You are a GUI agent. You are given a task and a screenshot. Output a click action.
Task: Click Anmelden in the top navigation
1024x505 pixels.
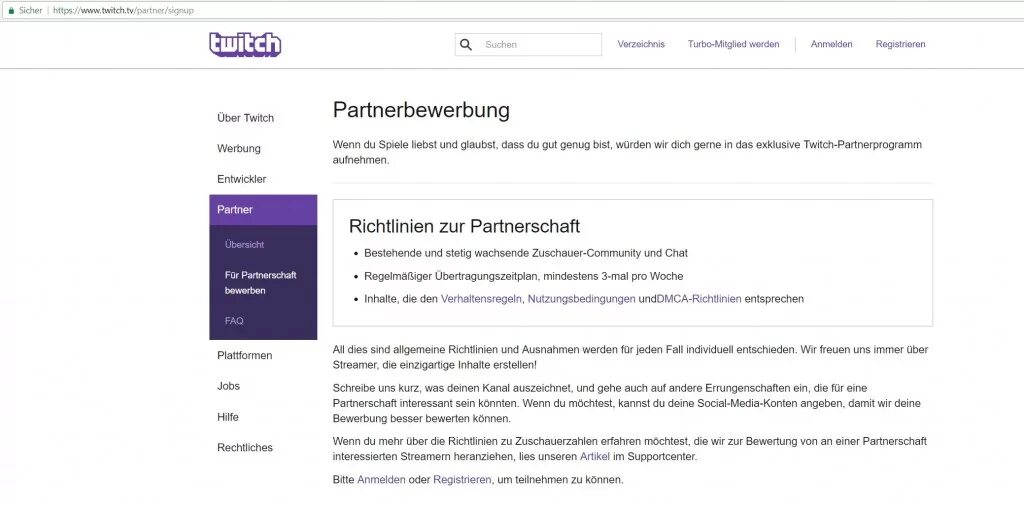point(831,44)
